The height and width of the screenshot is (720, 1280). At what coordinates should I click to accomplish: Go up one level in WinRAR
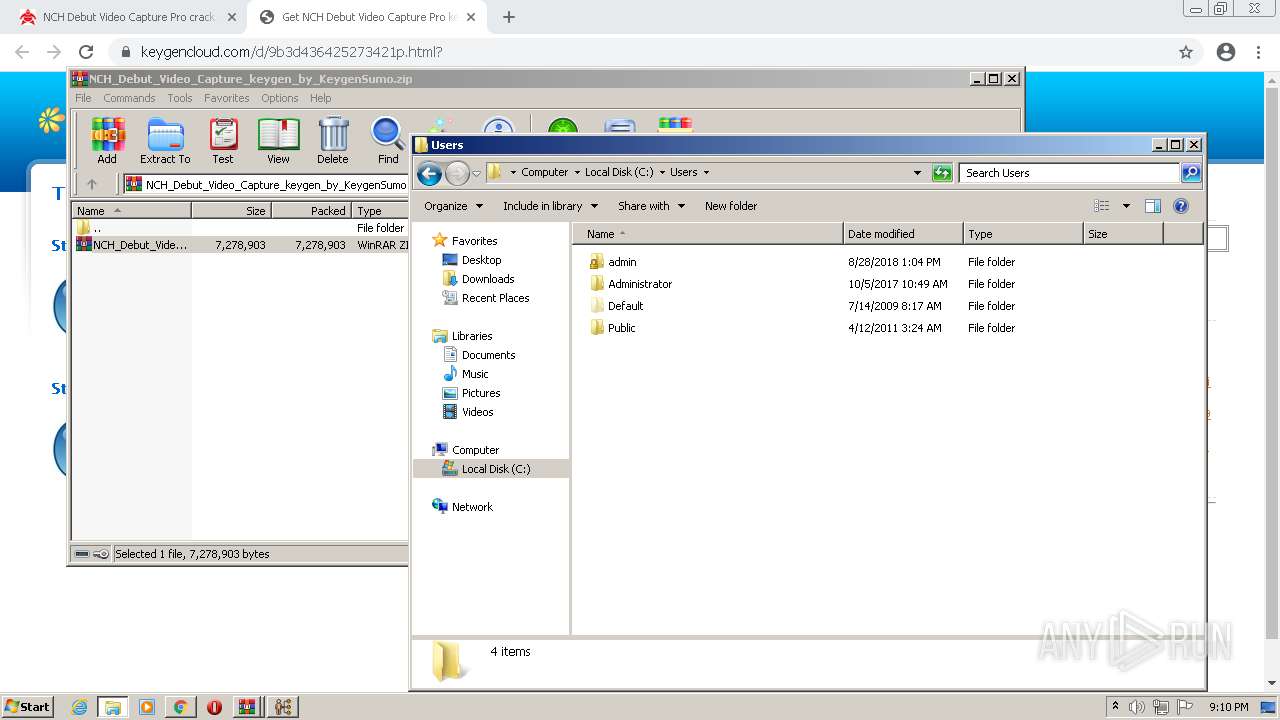tap(92, 184)
